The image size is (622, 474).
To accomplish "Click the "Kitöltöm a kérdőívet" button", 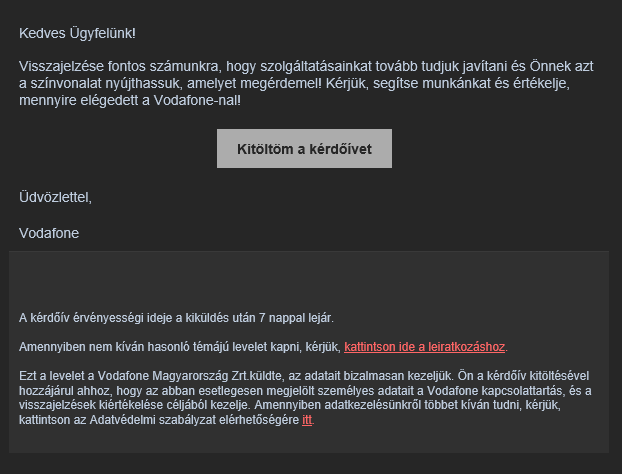I will tap(304, 149).
